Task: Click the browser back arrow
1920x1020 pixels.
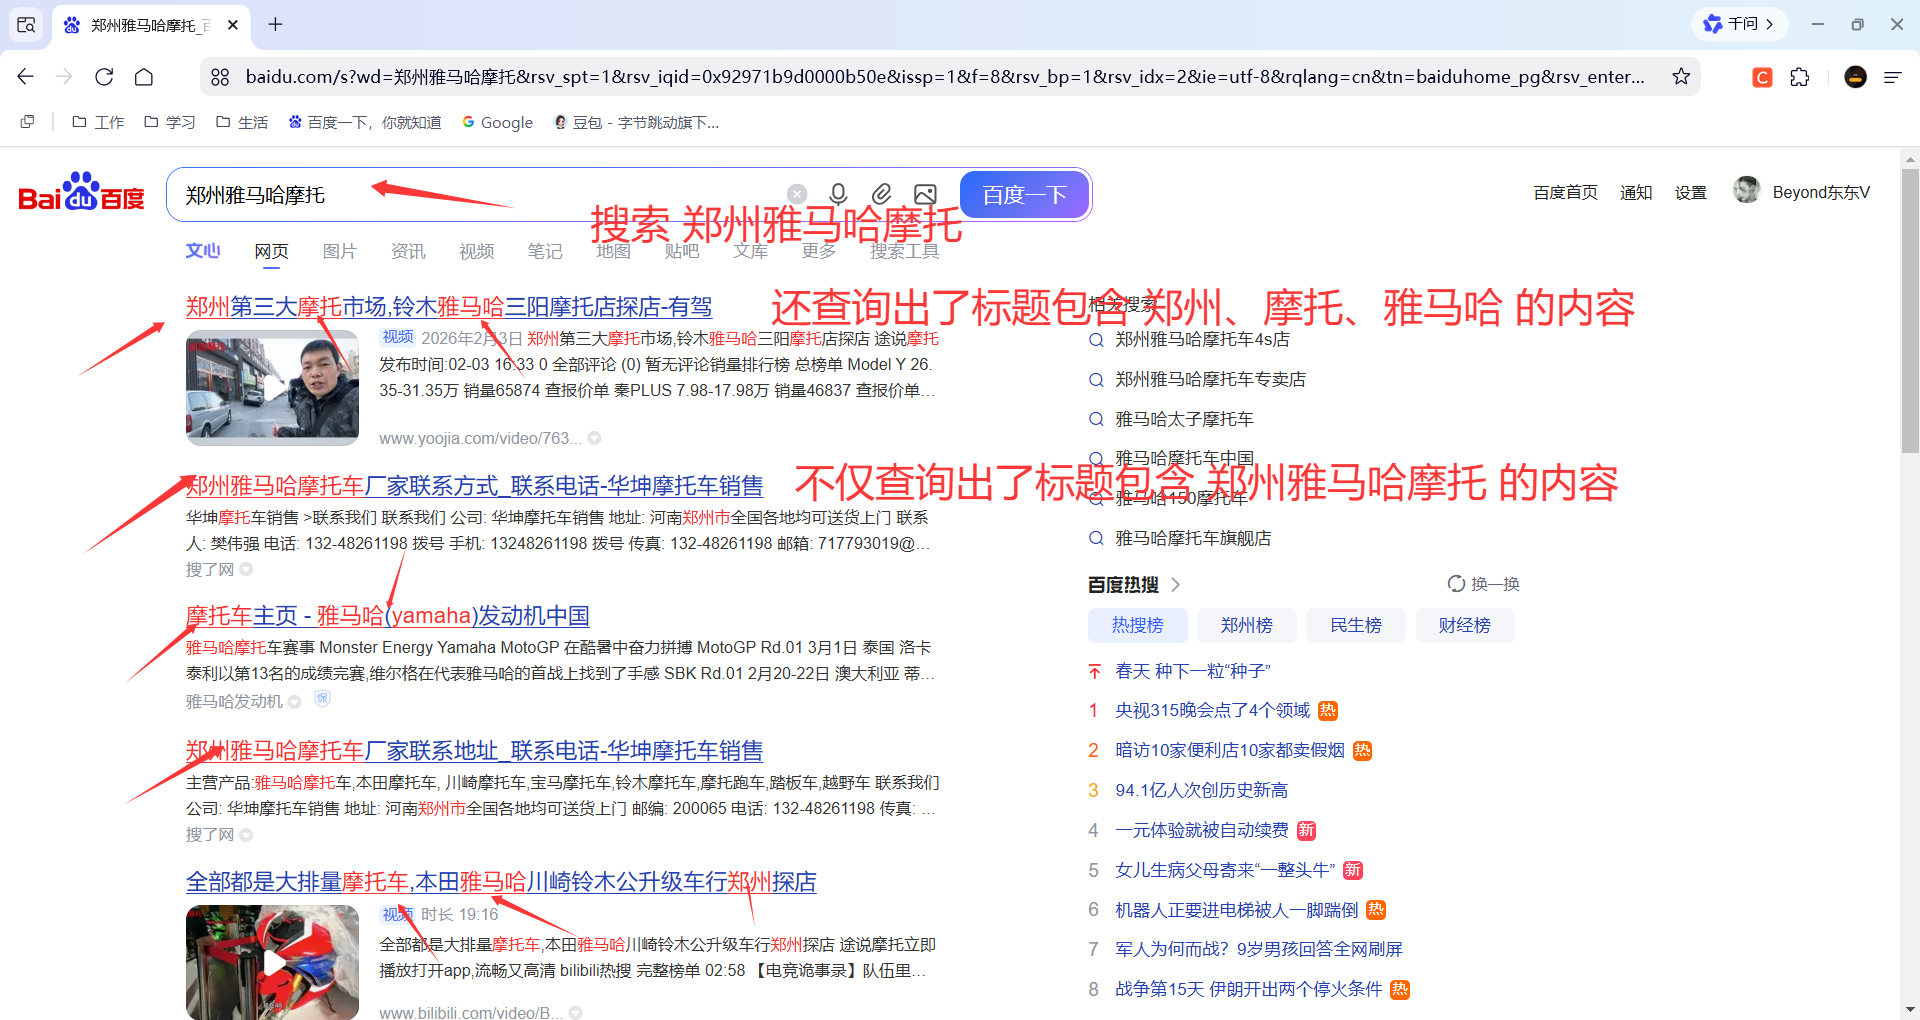Action: tap(26, 77)
